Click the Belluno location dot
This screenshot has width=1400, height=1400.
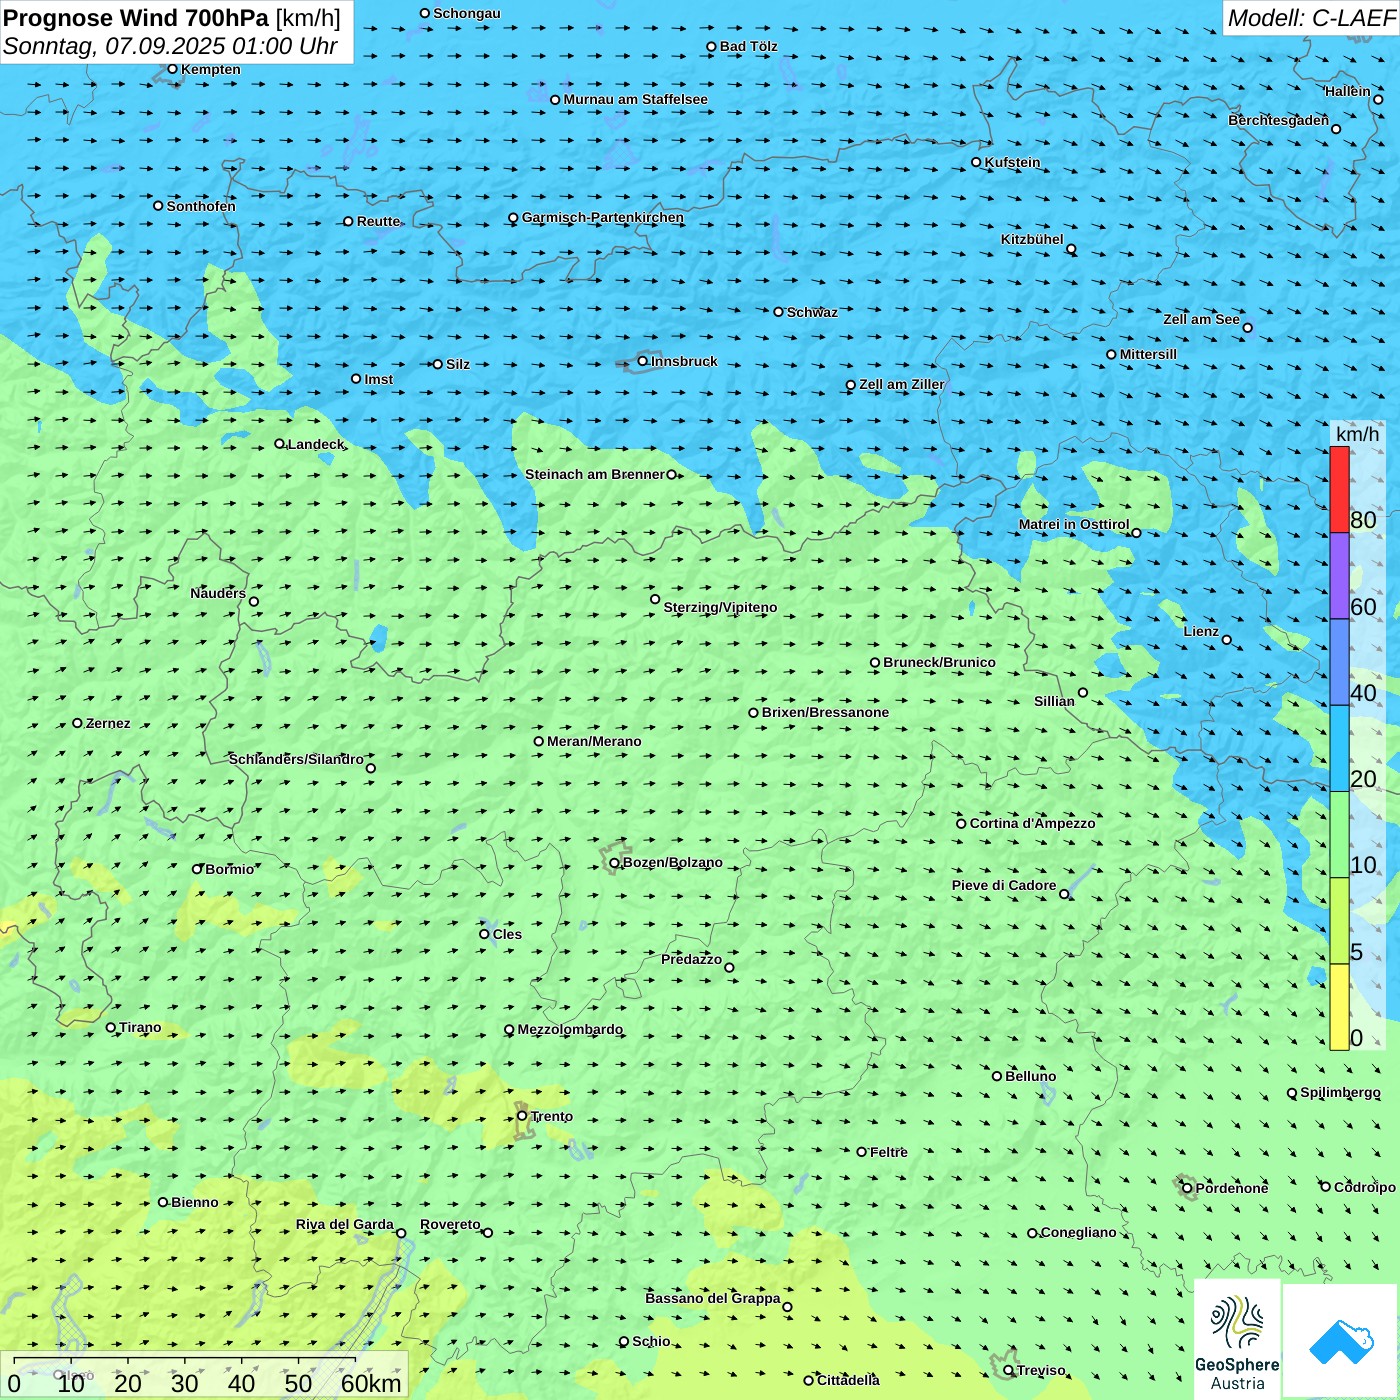[997, 1076]
